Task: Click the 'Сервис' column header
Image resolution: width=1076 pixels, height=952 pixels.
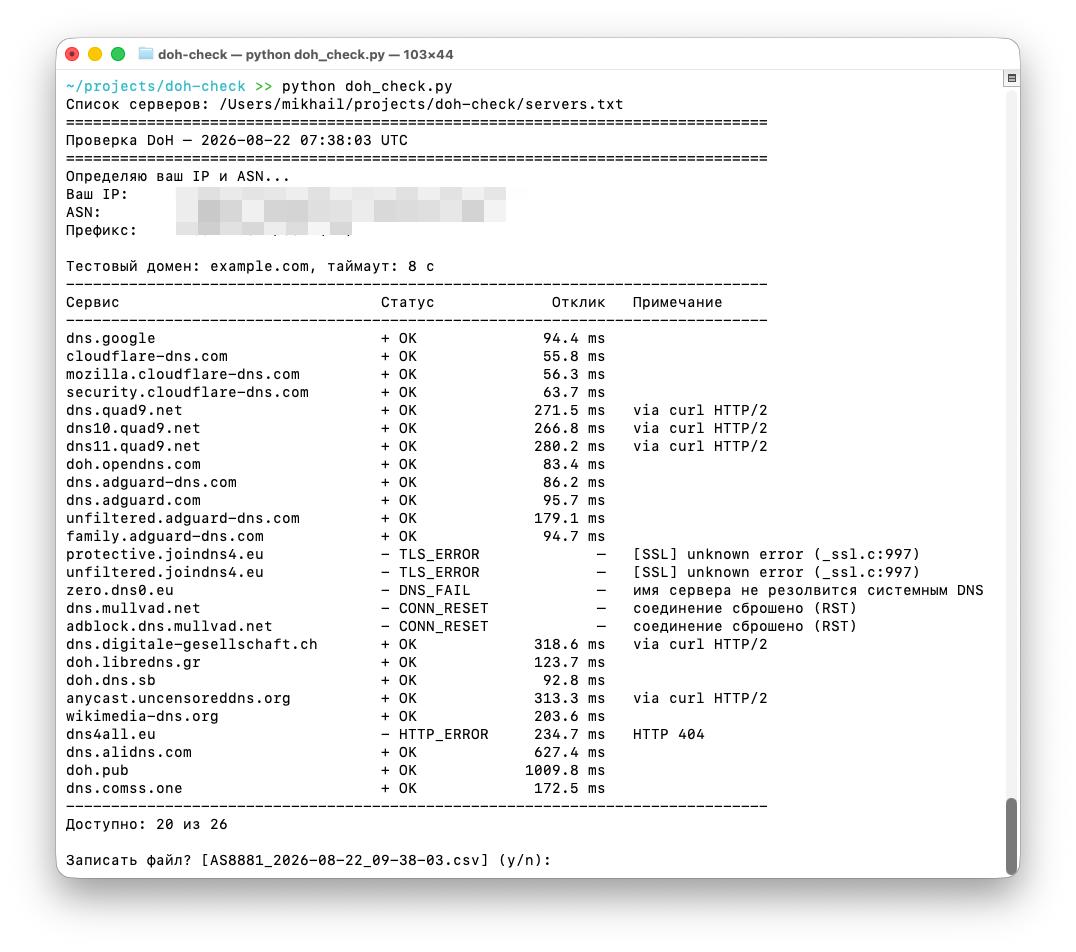Action: click(x=93, y=302)
